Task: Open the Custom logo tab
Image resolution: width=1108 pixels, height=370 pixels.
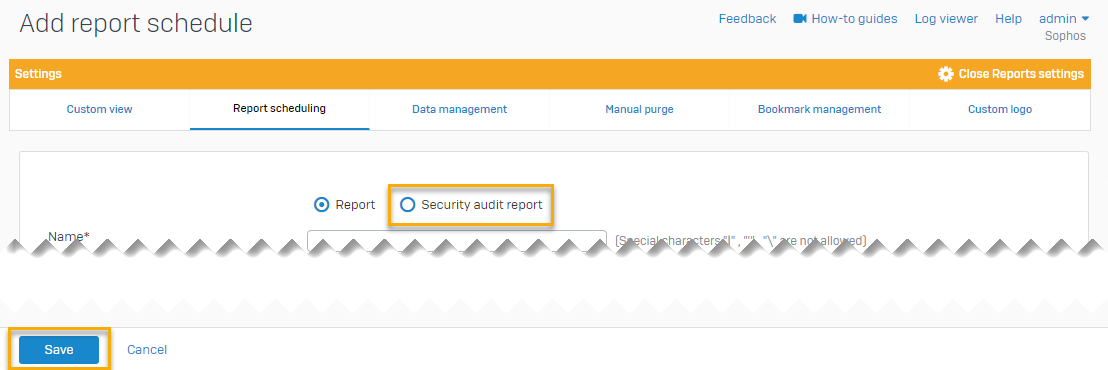Action: click(1000, 109)
